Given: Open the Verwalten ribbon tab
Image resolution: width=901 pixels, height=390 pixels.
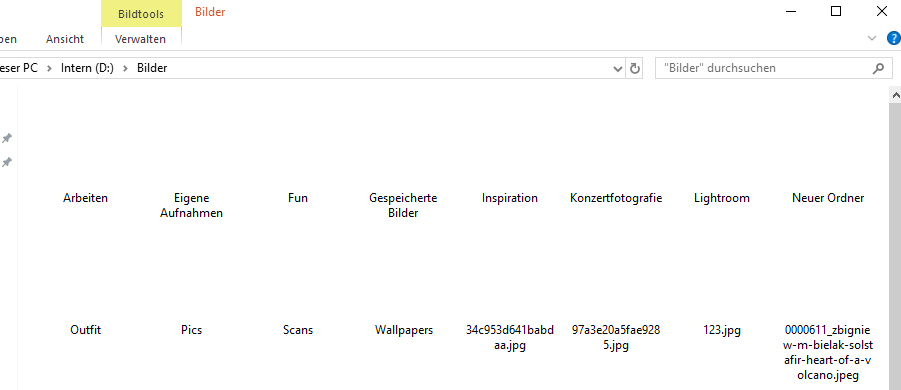Looking at the screenshot, I should click(141, 39).
